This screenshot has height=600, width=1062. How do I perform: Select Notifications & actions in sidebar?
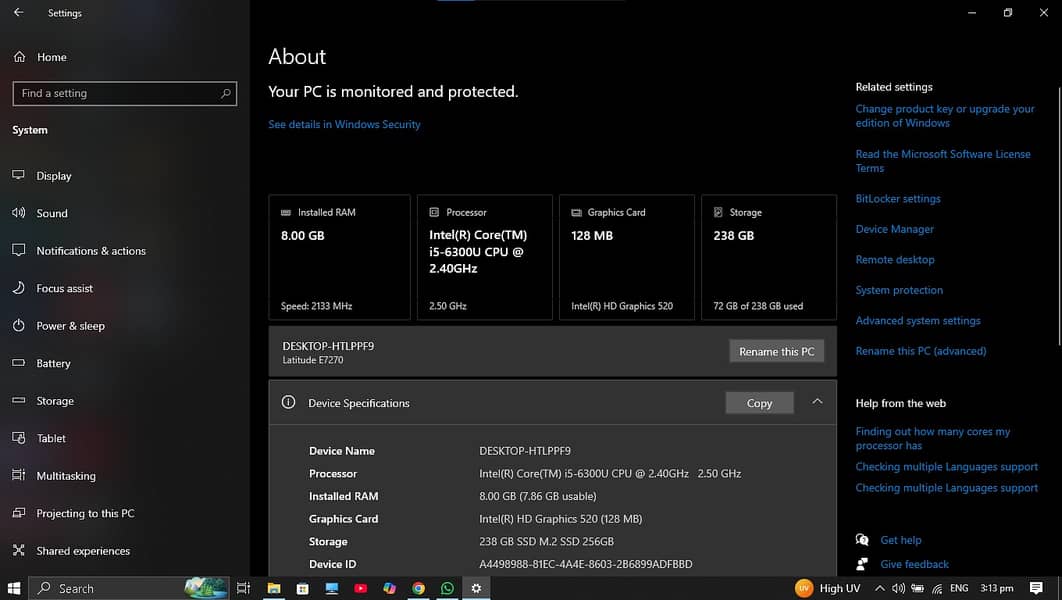point(91,251)
